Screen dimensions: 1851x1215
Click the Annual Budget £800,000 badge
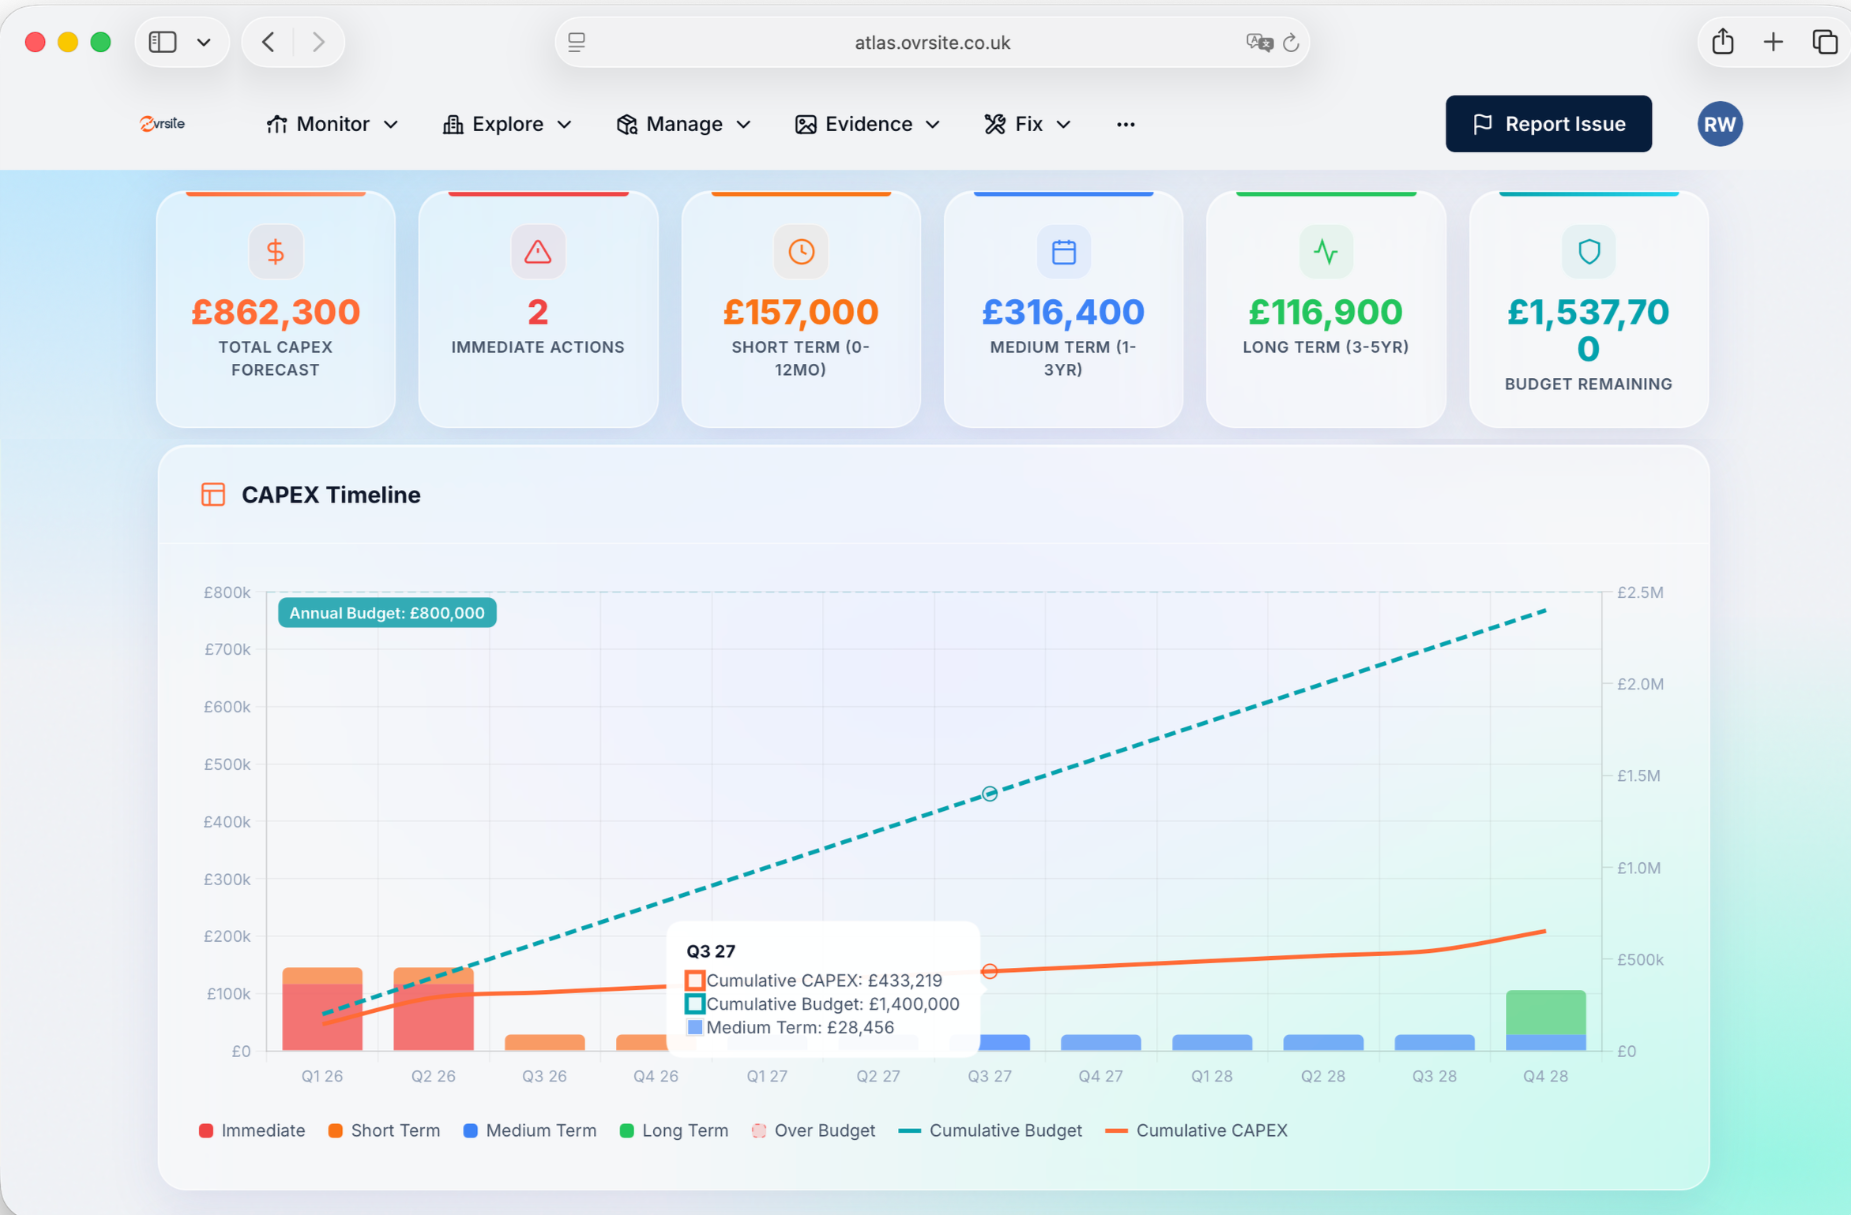click(x=386, y=612)
